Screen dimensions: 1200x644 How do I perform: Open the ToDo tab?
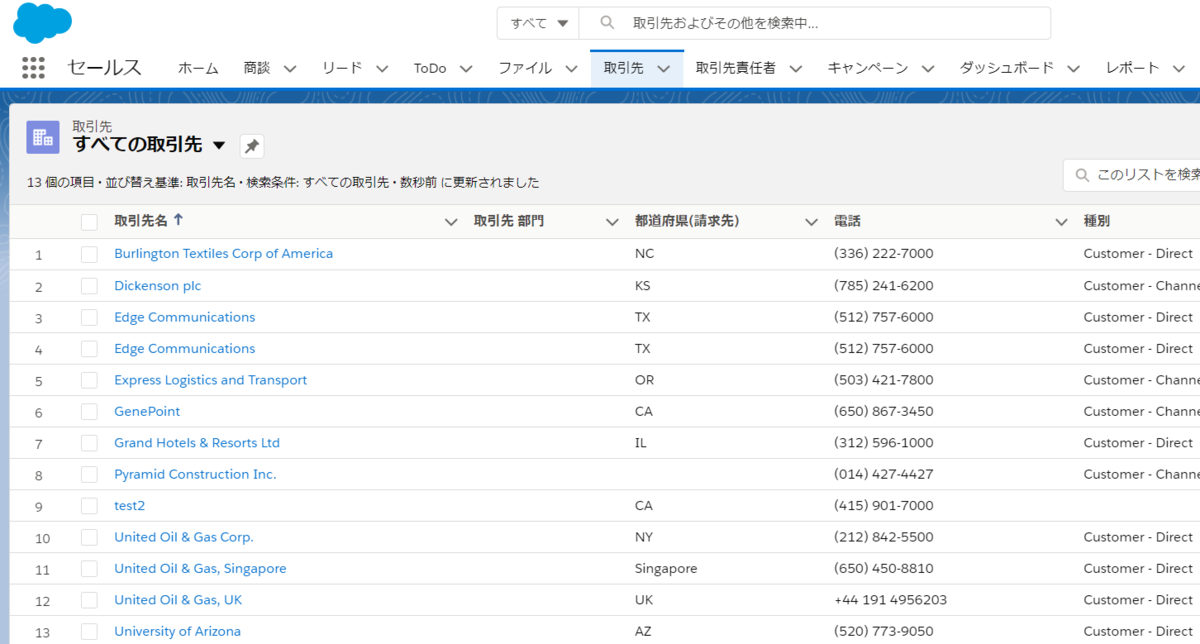(x=430, y=68)
